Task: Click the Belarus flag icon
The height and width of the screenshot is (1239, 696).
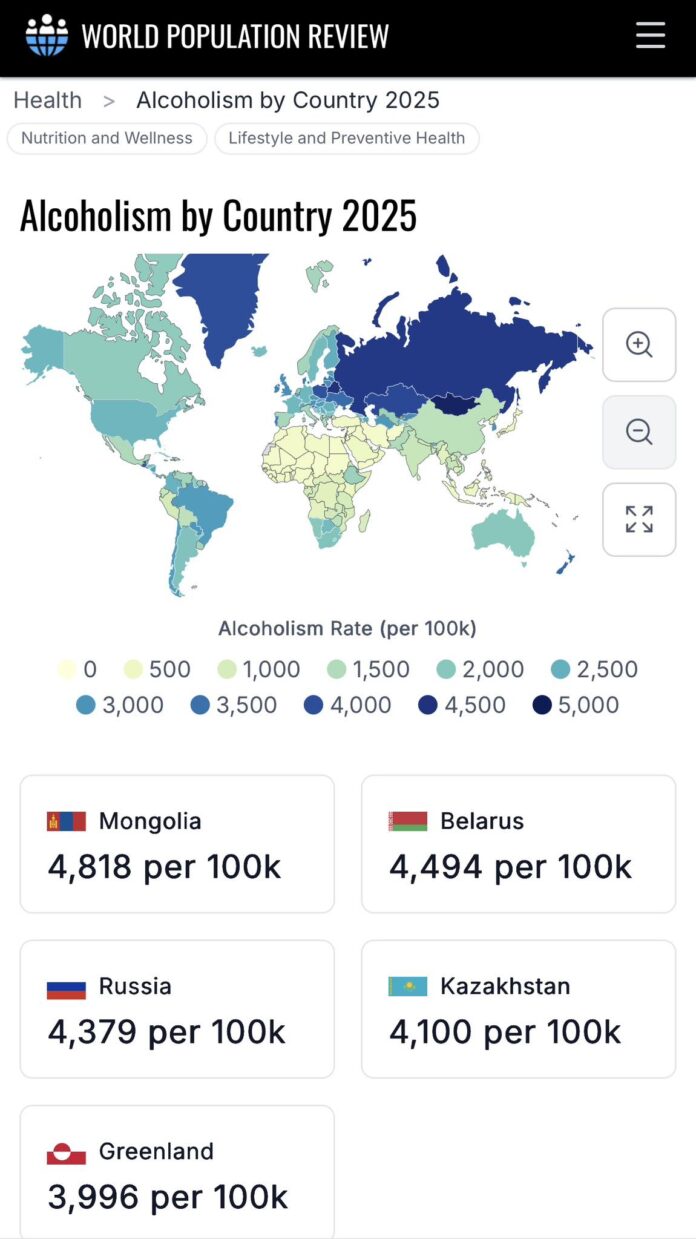Action: pyautogui.click(x=407, y=821)
